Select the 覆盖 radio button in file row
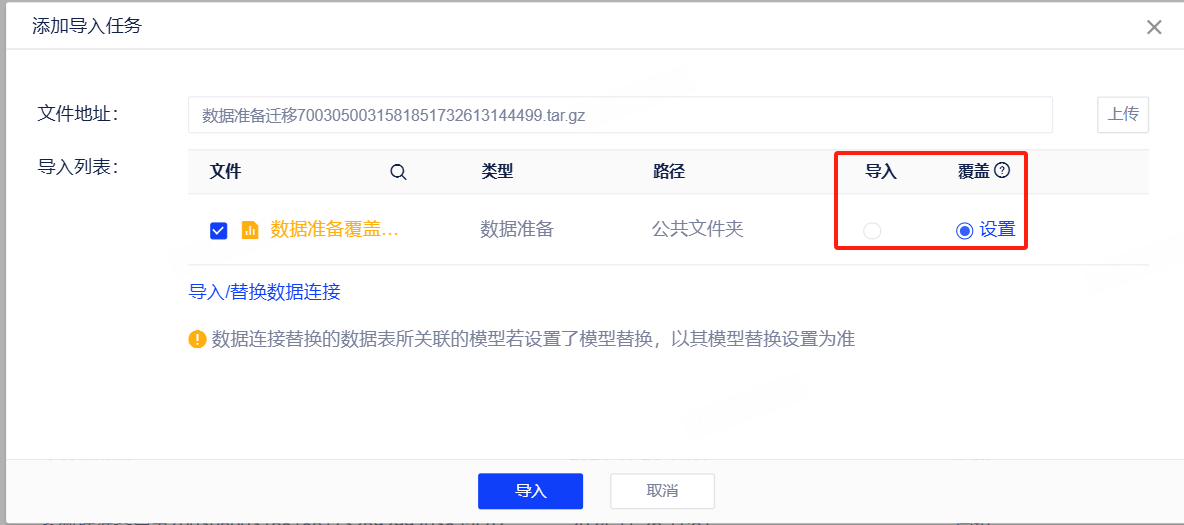1184x525 pixels. click(x=964, y=231)
